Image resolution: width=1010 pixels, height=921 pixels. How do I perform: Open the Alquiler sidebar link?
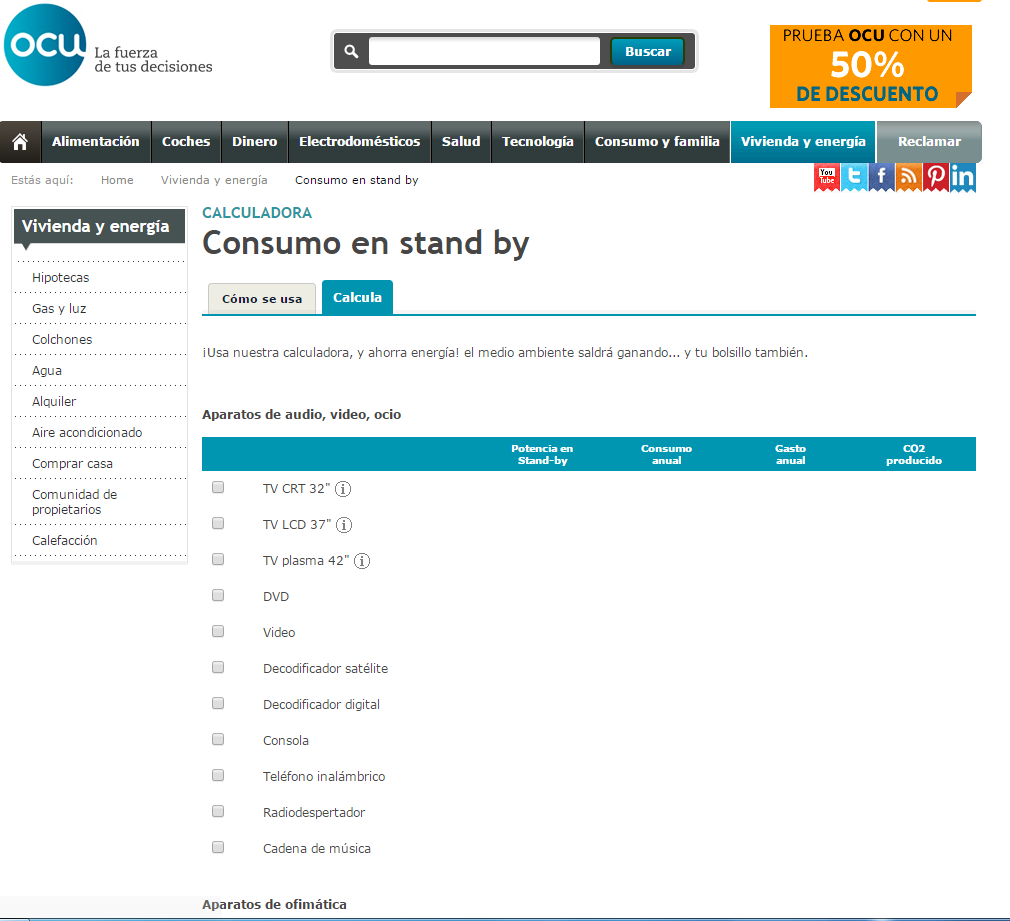tap(54, 401)
